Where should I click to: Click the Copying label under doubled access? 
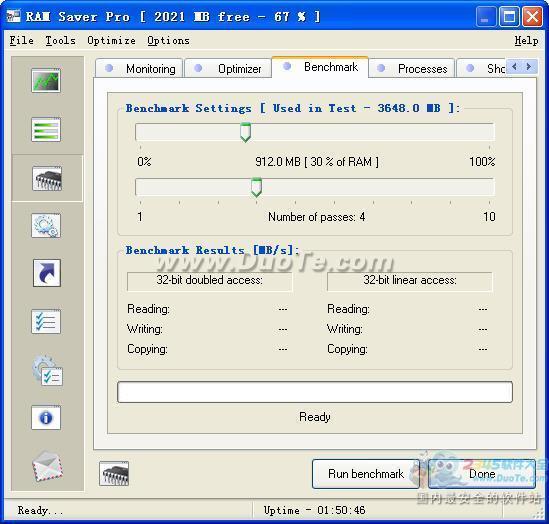(147, 349)
